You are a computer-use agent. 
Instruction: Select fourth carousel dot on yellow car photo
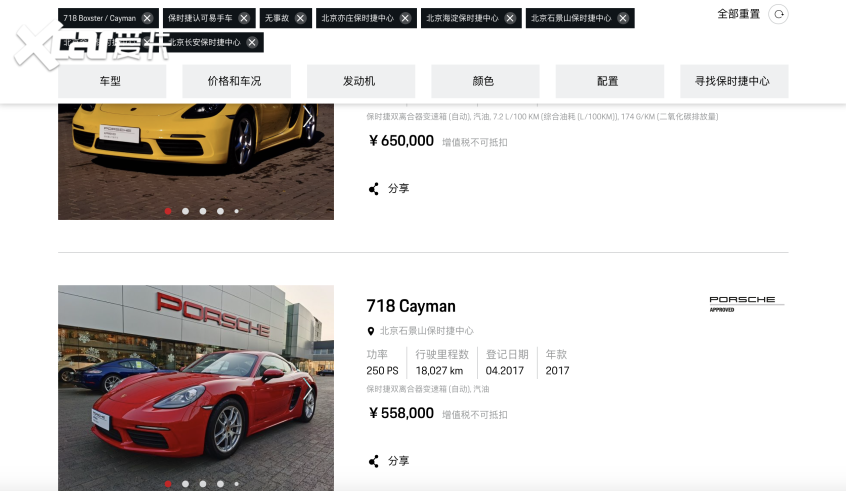coord(220,212)
